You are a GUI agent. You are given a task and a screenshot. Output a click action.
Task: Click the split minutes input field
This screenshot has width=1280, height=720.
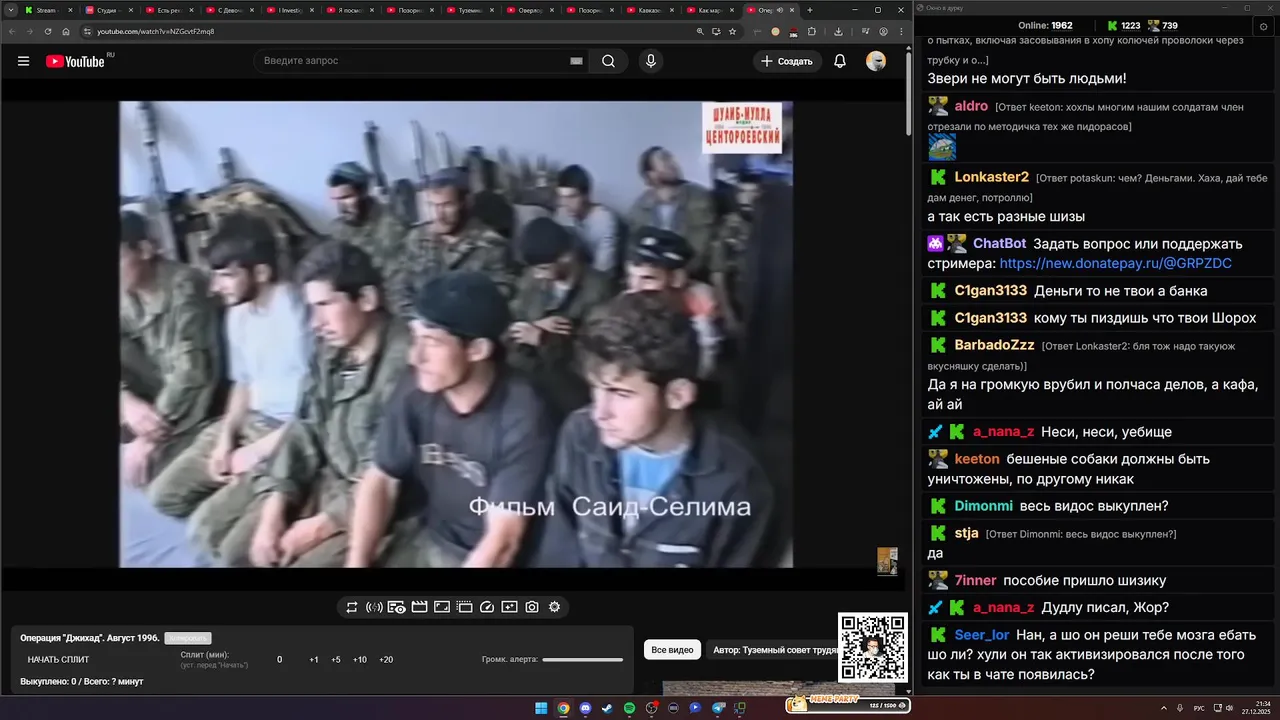click(279, 659)
